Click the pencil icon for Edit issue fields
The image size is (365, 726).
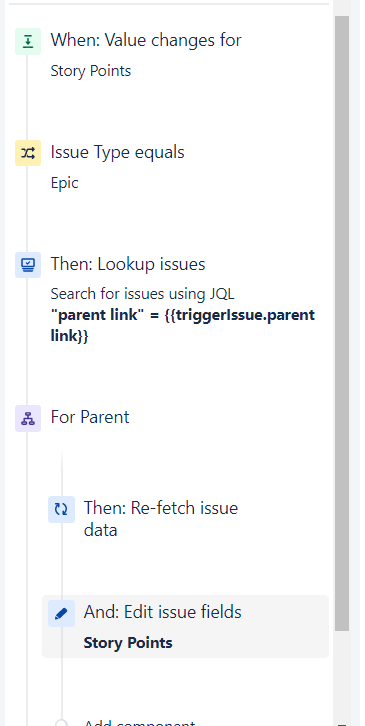pos(61,613)
